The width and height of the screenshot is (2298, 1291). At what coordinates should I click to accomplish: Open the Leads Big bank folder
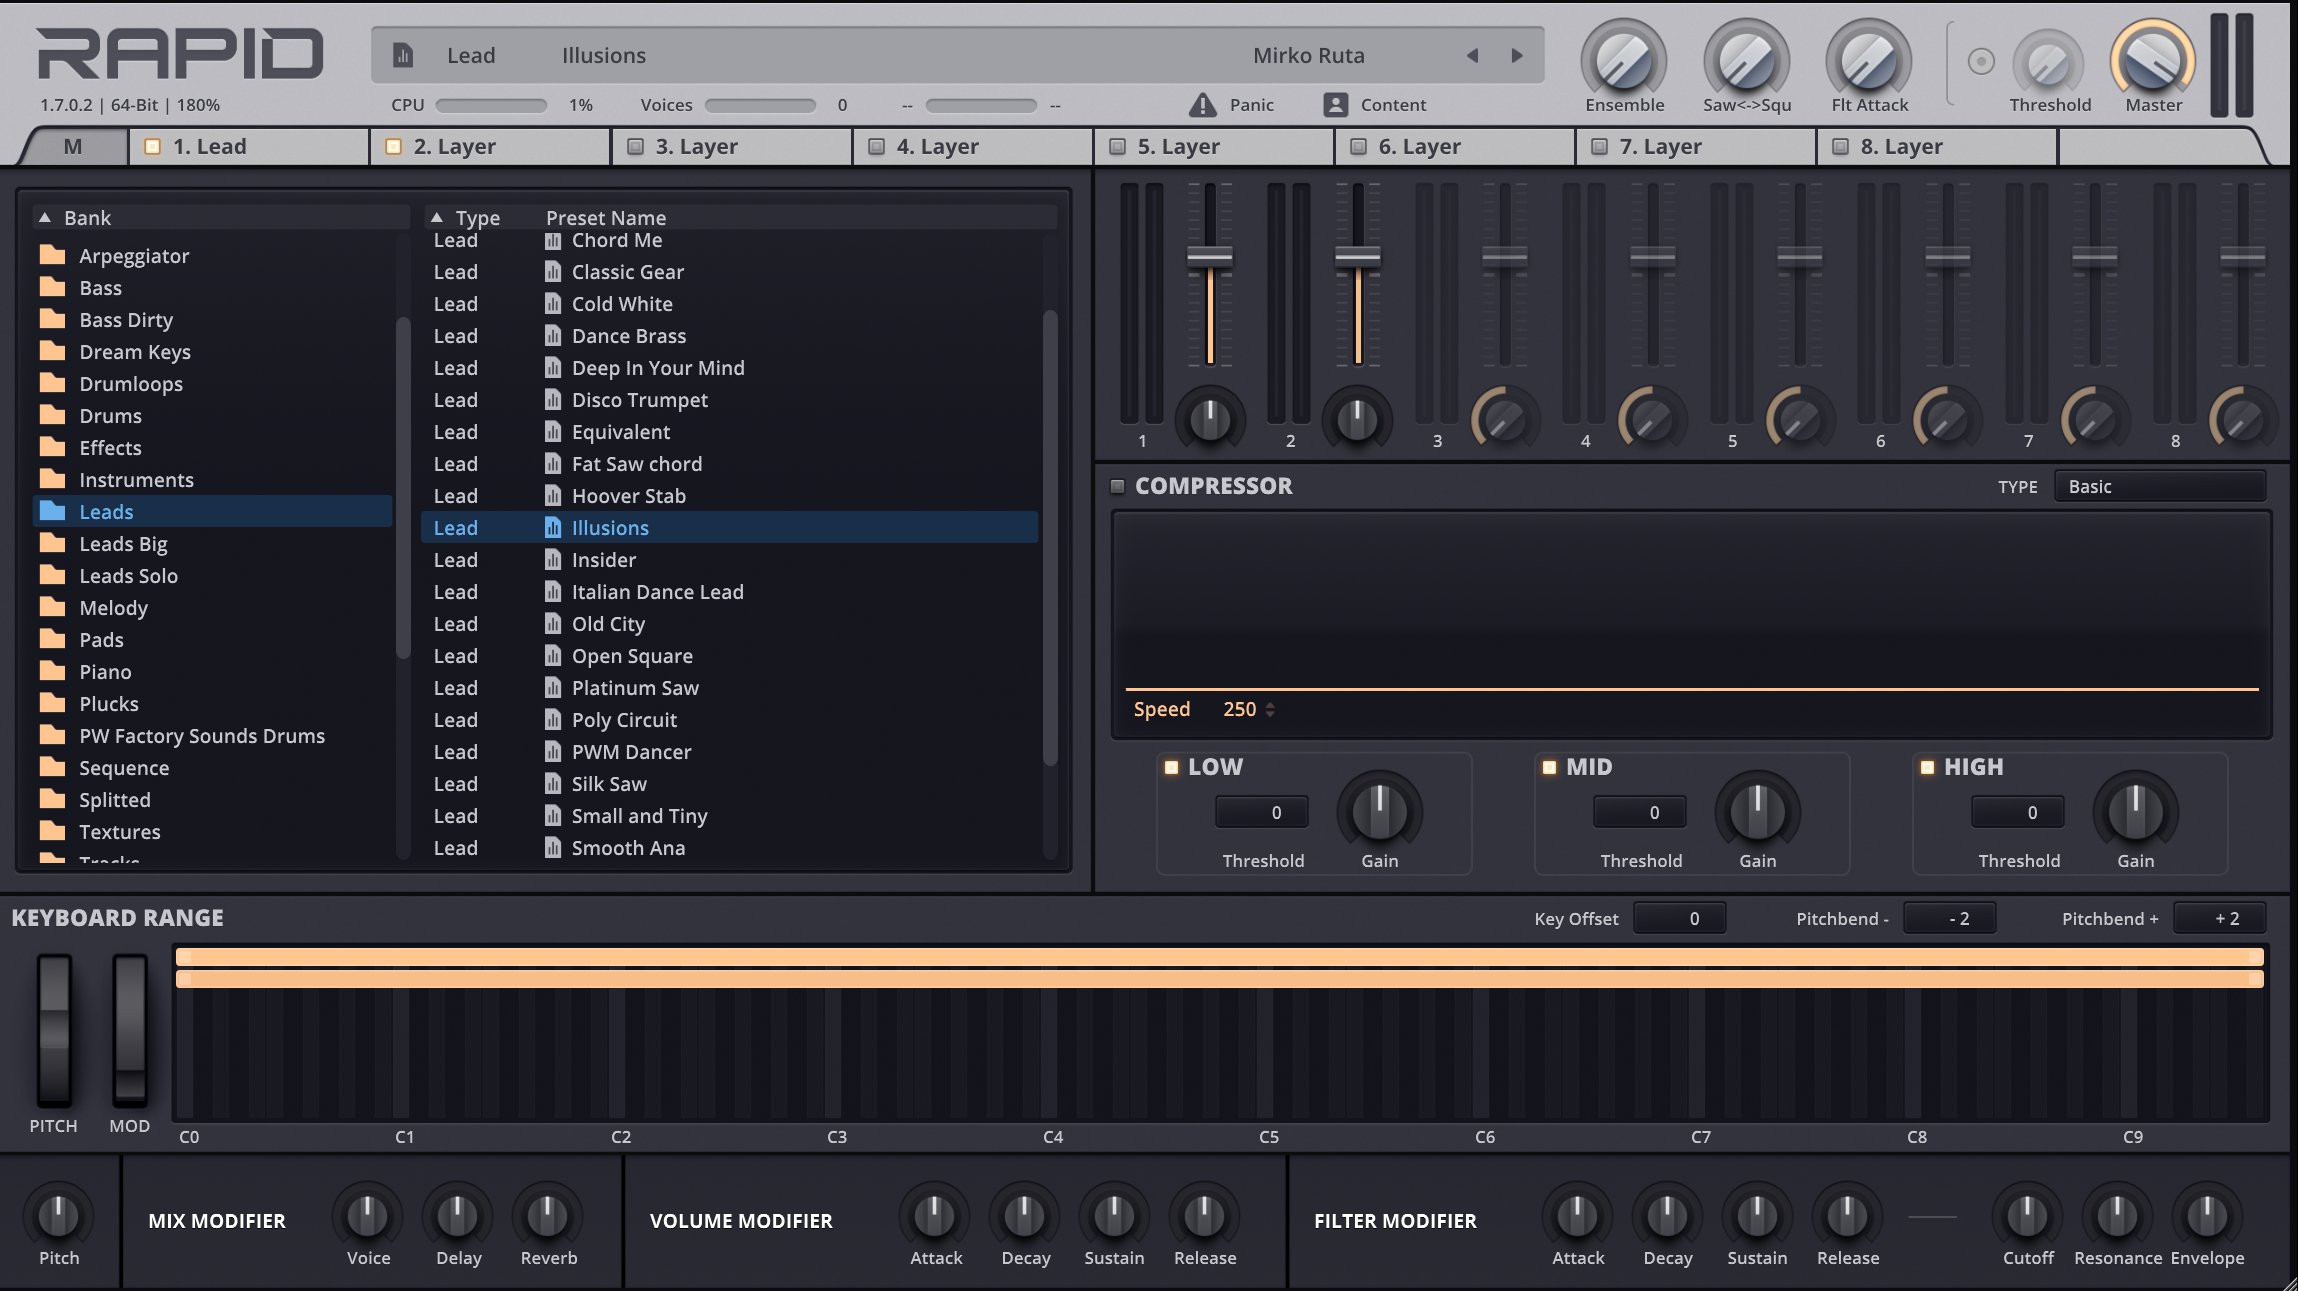(x=213, y=544)
